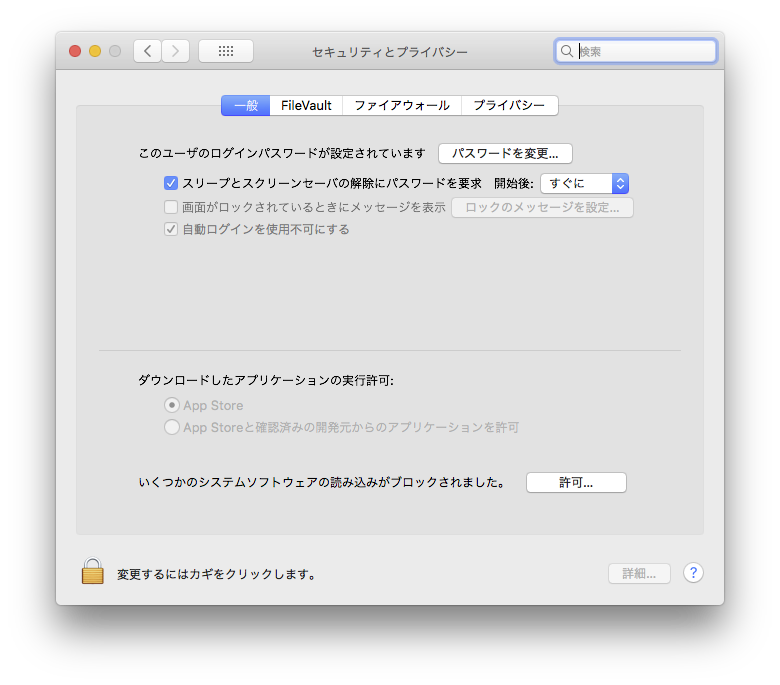The height and width of the screenshot is (685, 780).
Task: Select the App Store radio button
Action: 172,405
